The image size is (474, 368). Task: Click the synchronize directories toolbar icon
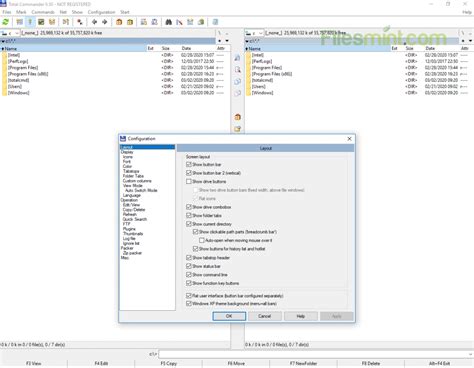(190, 22)
